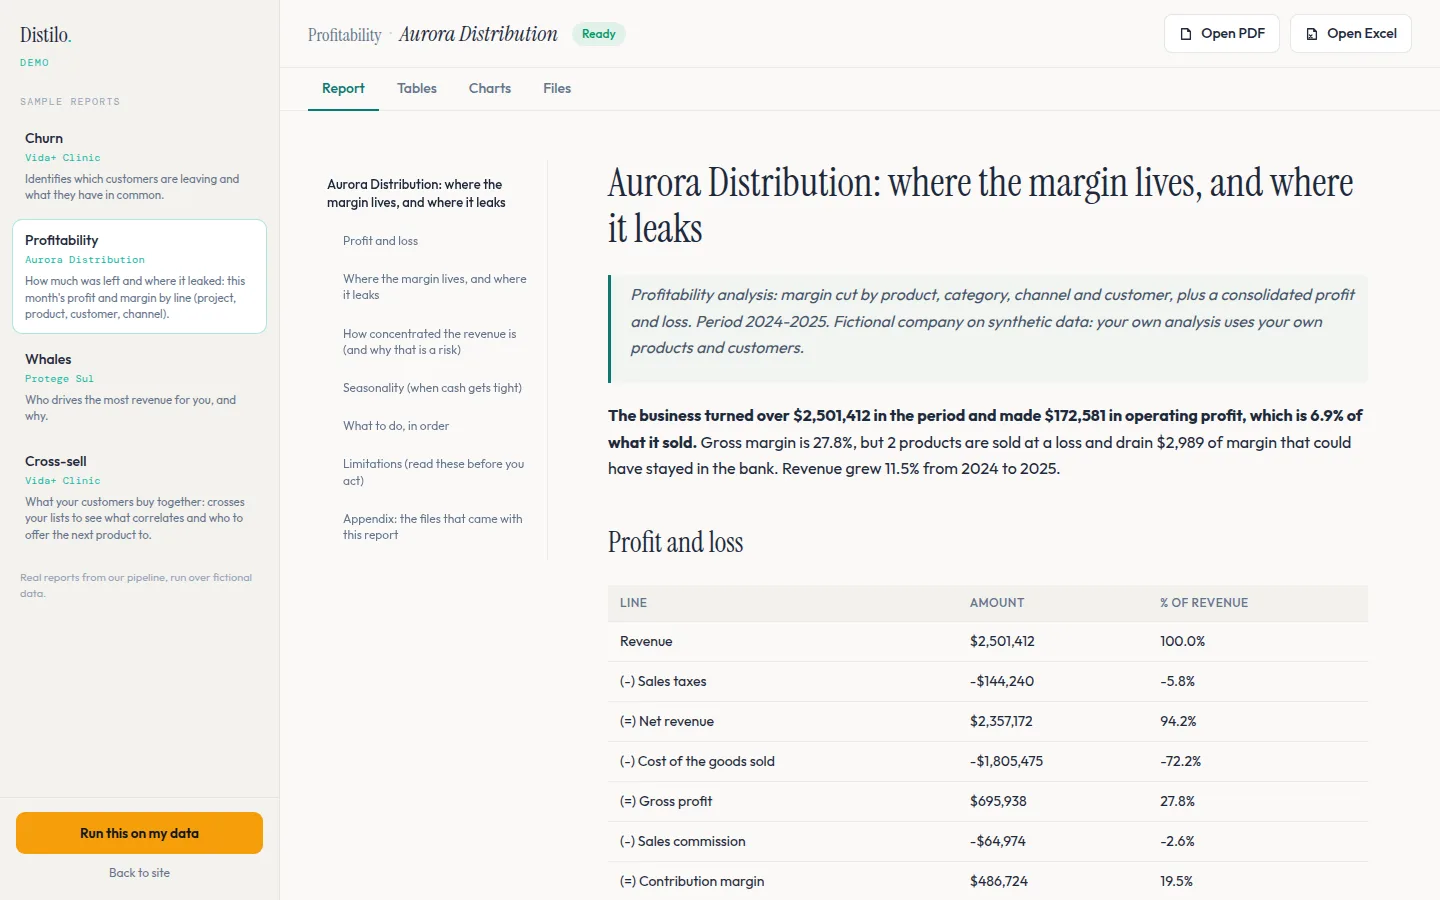Click the DEMO label under logo
This screenshot has width=1440, height=900.
(34, 63)
